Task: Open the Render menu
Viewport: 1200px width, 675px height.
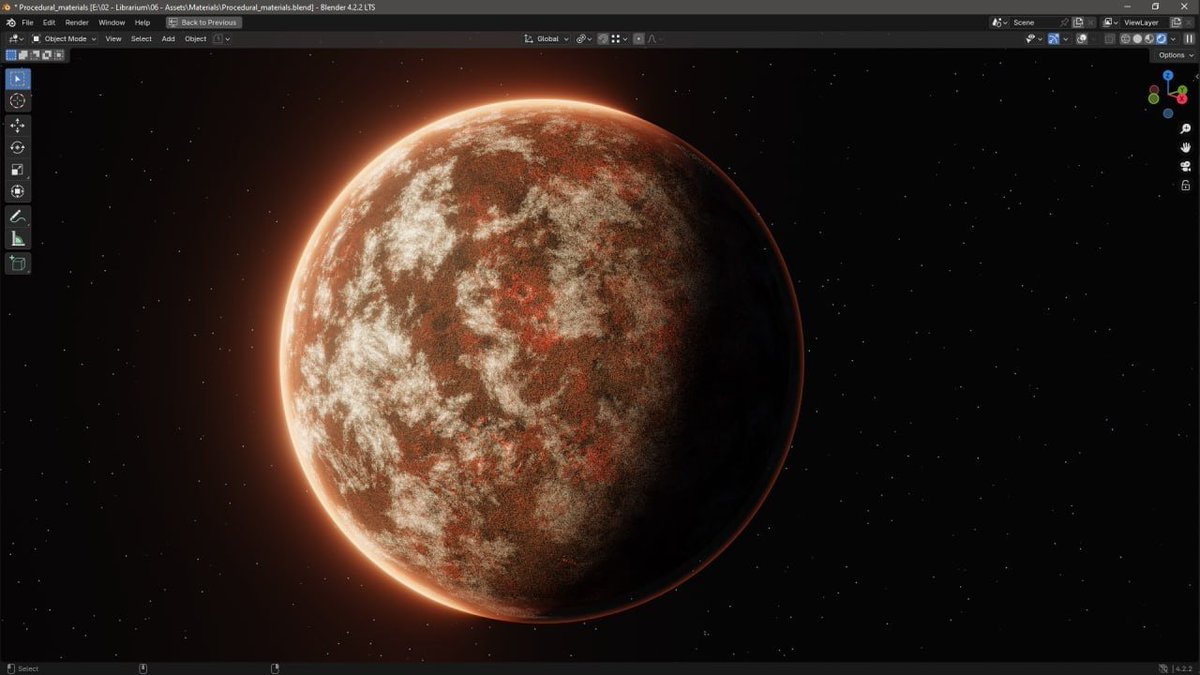Action: pyautogui.click(x=76, y=22)
